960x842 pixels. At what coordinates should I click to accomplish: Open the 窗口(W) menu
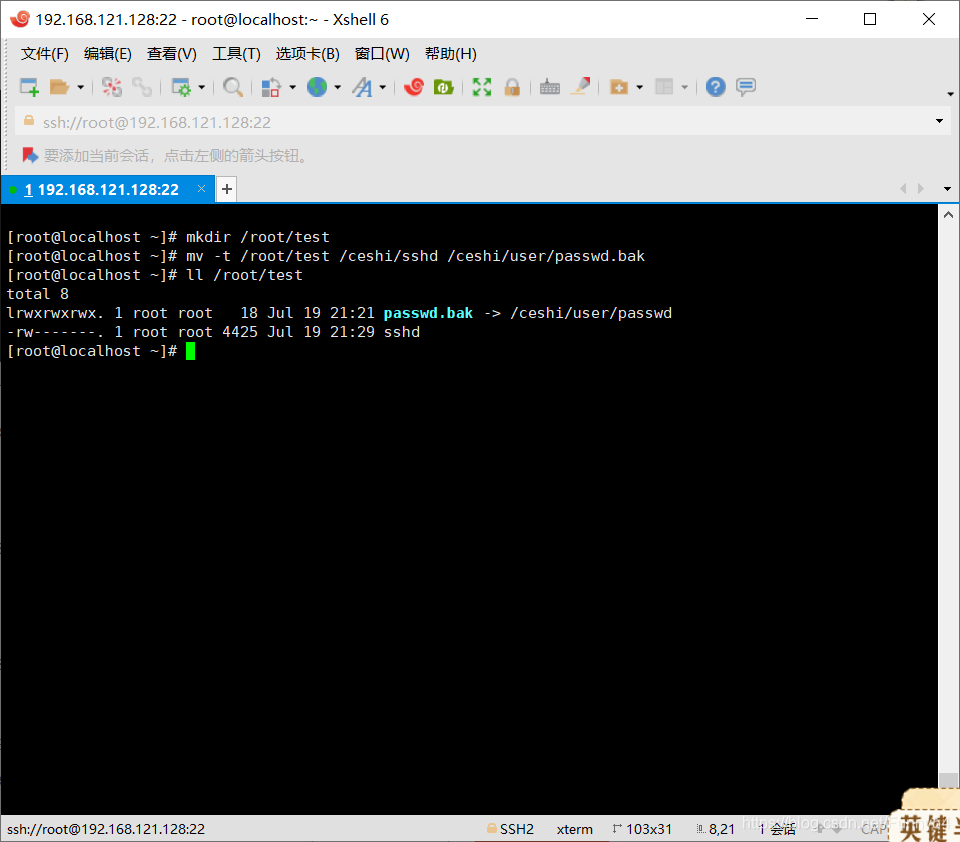tap(382, 54)
